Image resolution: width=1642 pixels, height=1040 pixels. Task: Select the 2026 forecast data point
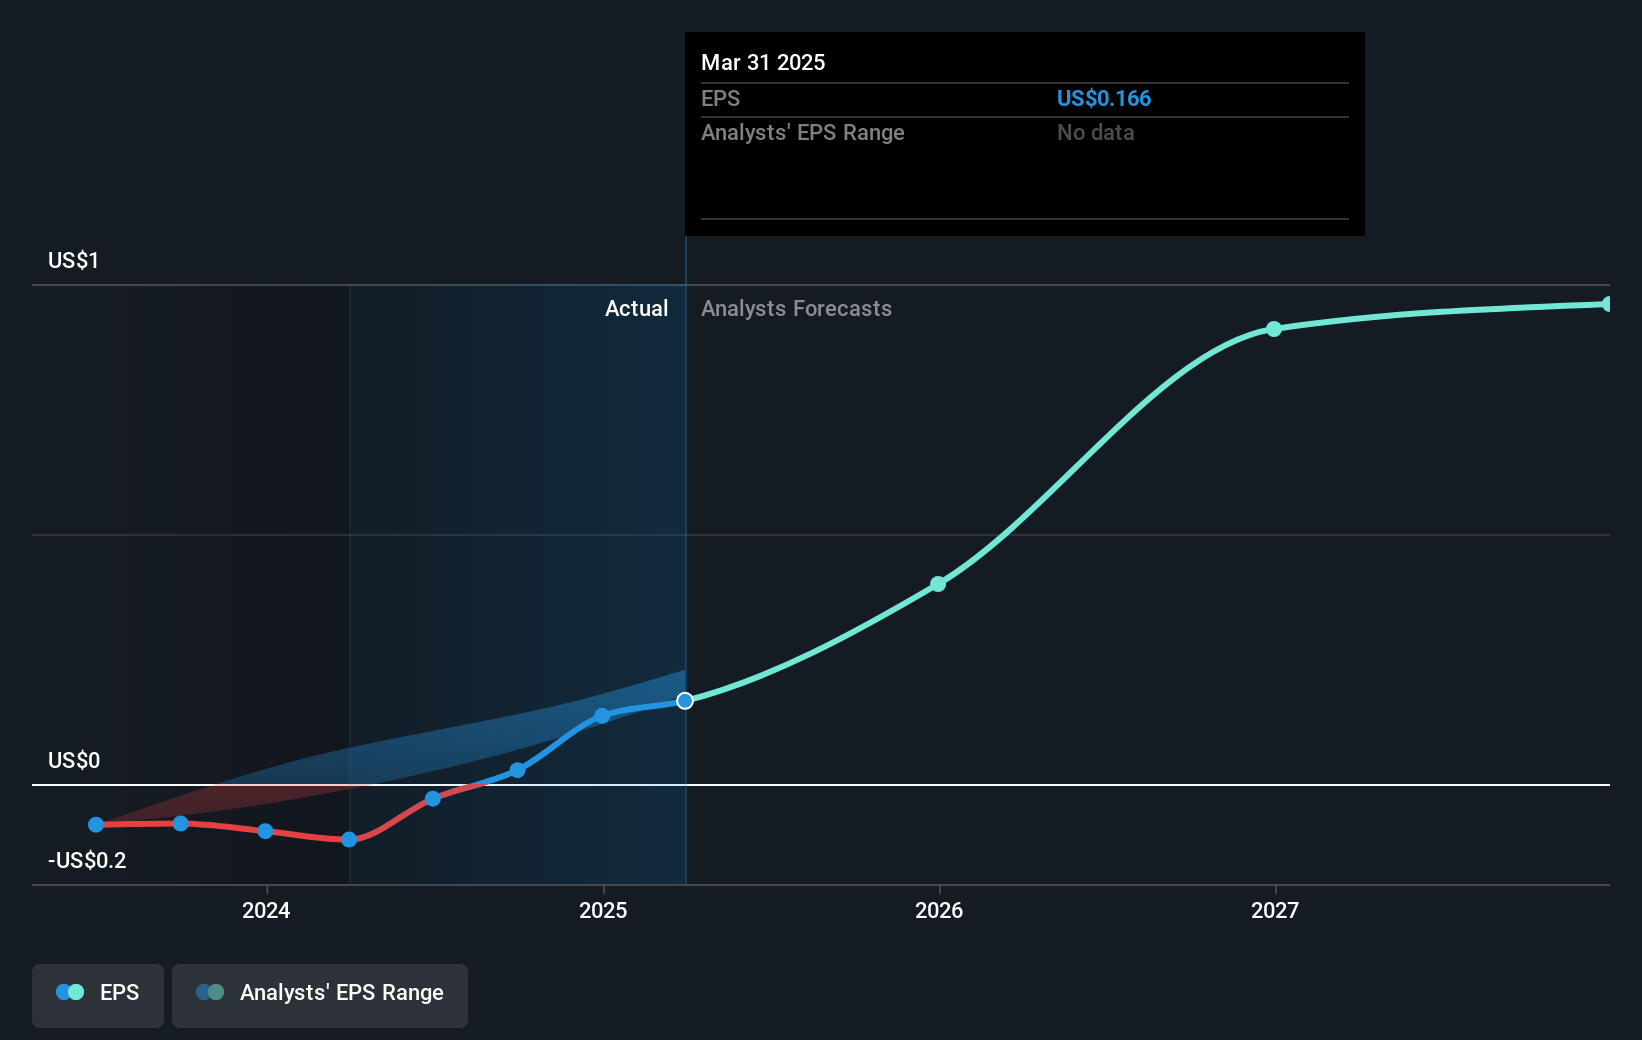pyautogui.click(x=938, y=584)
